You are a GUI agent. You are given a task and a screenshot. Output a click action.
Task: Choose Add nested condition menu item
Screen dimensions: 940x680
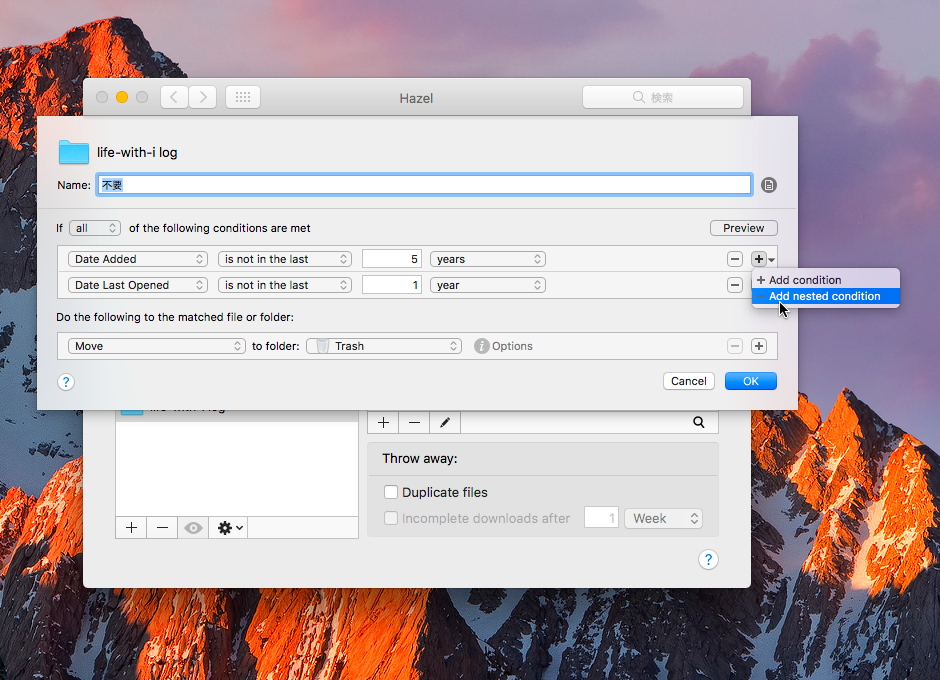826,296
